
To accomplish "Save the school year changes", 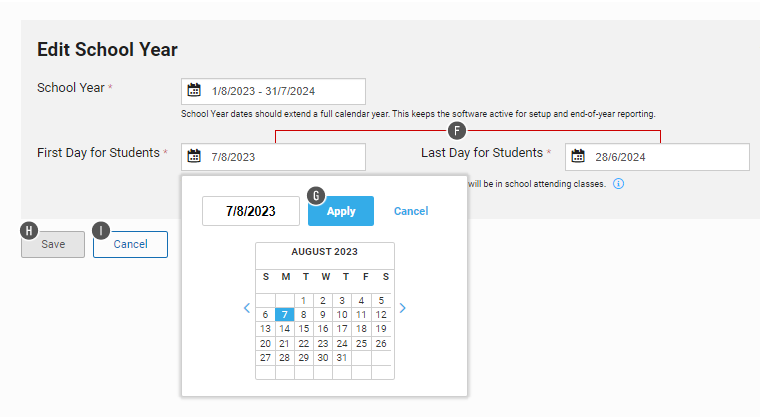I will 53,244.
